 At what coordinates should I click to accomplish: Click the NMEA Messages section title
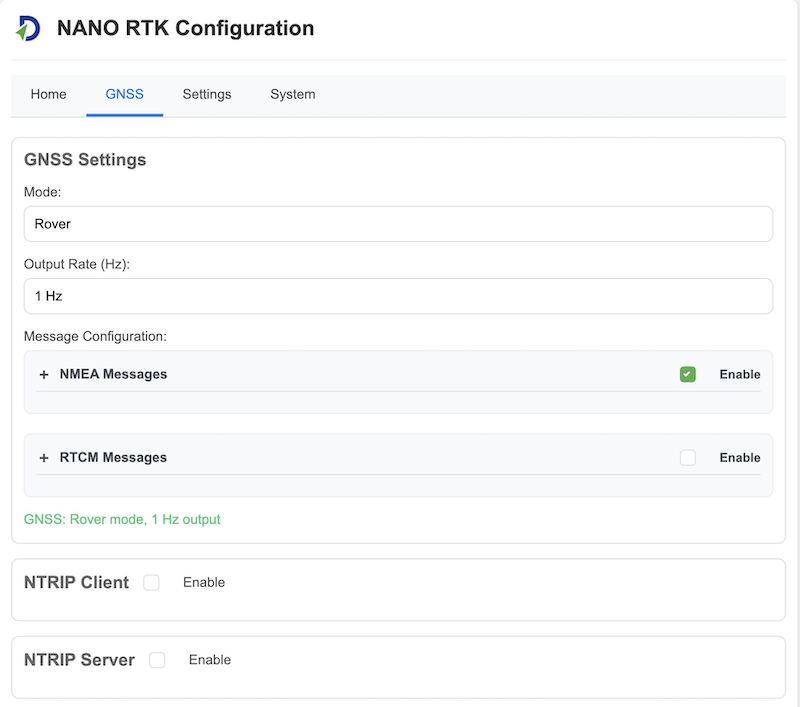pyautogui.click(x=113, y=374)
